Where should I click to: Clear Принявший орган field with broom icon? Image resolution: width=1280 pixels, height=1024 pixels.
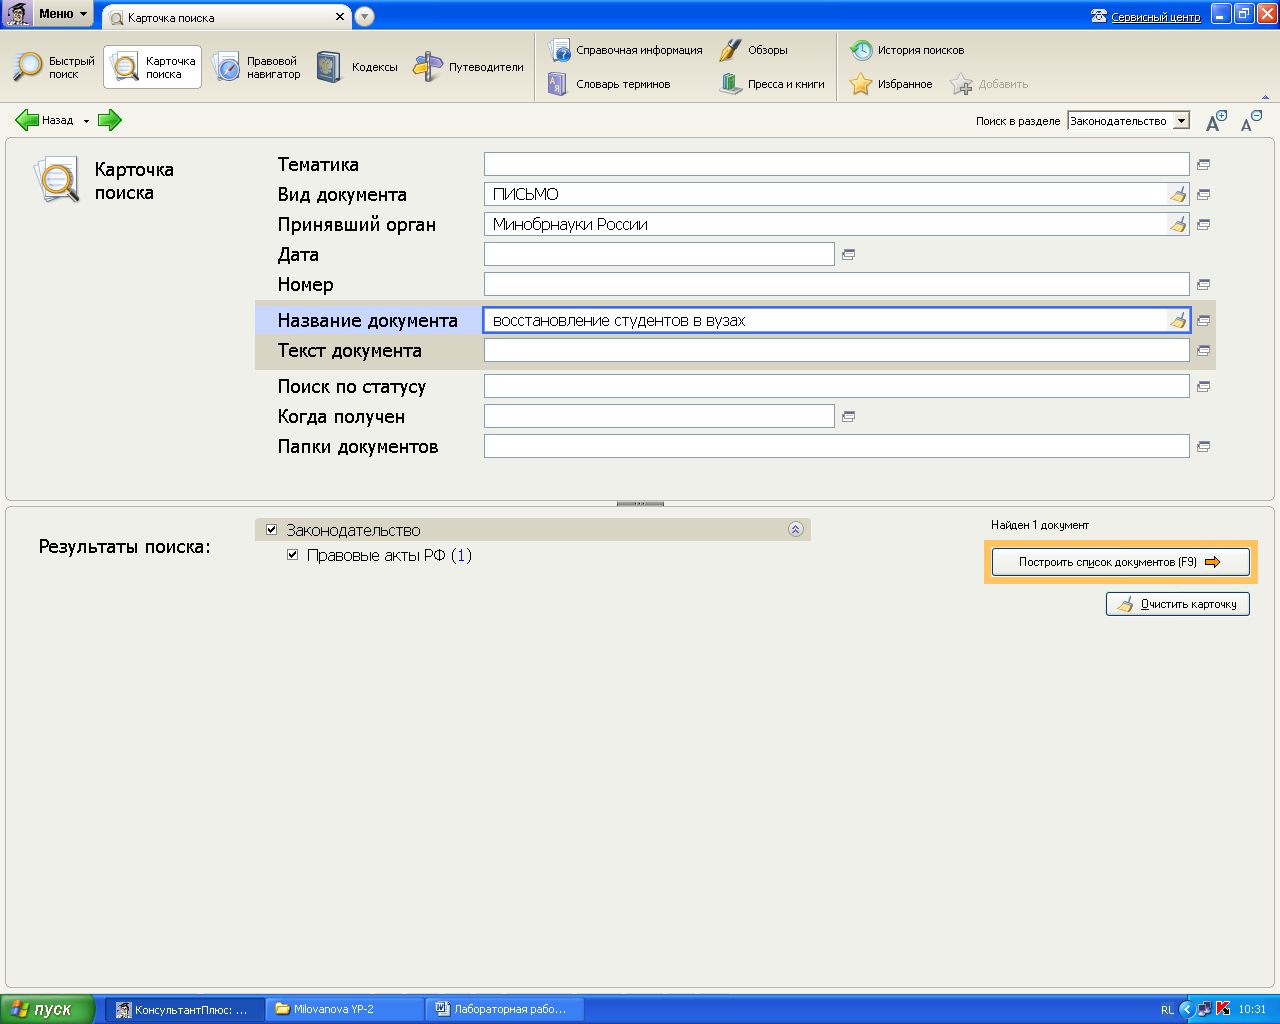[x=1178, y=224]
